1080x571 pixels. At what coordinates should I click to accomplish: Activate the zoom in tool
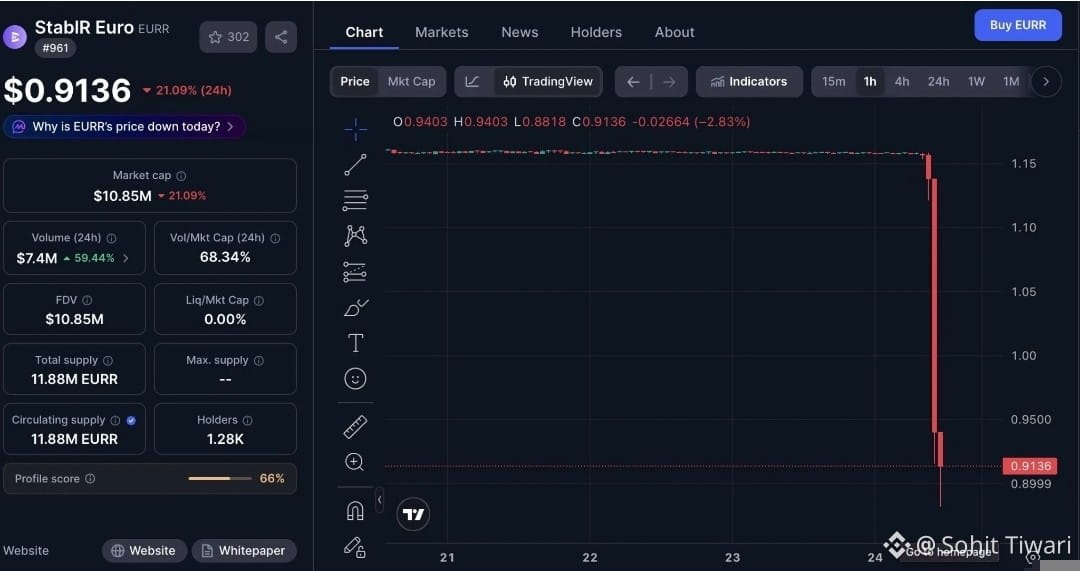pos(355,462)
